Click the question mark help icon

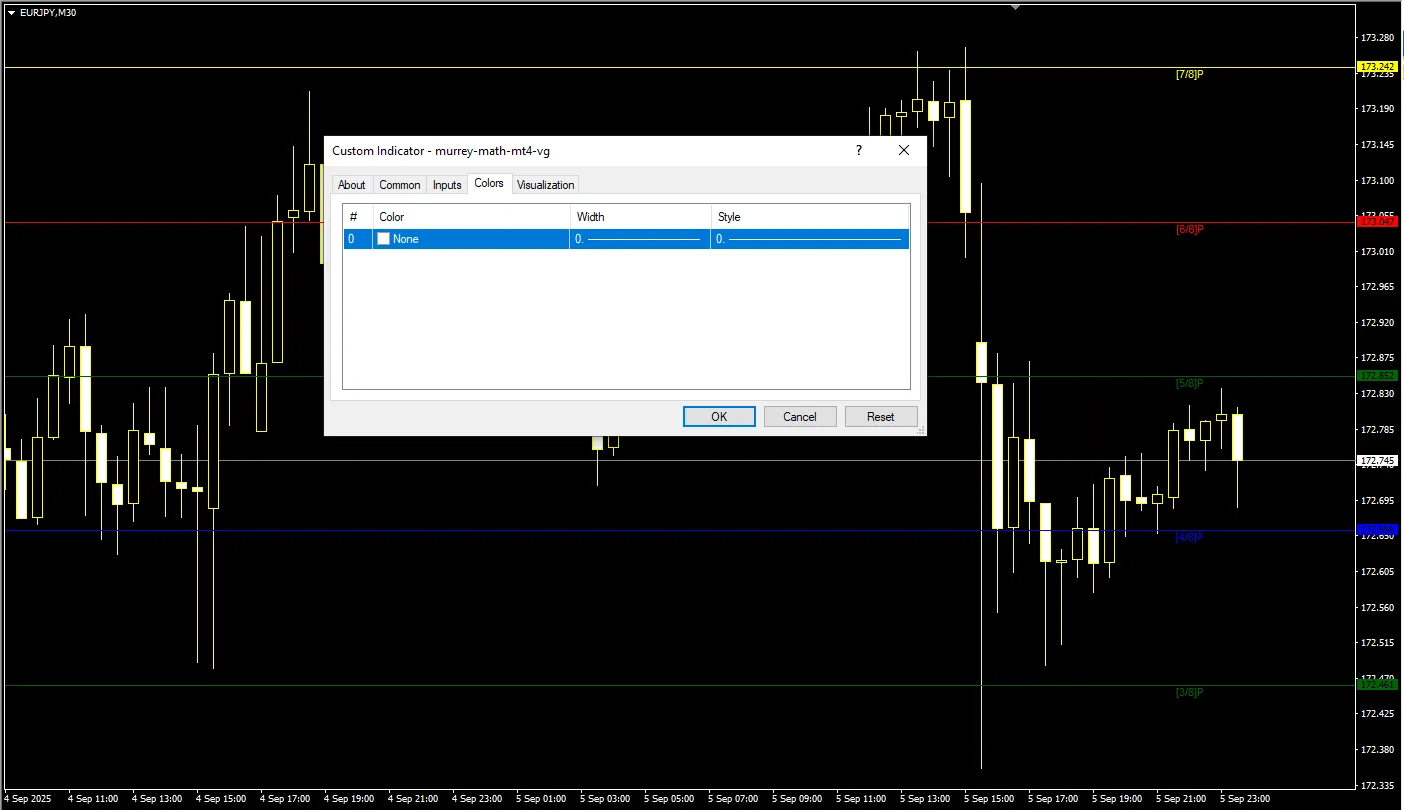coord(858,150)
